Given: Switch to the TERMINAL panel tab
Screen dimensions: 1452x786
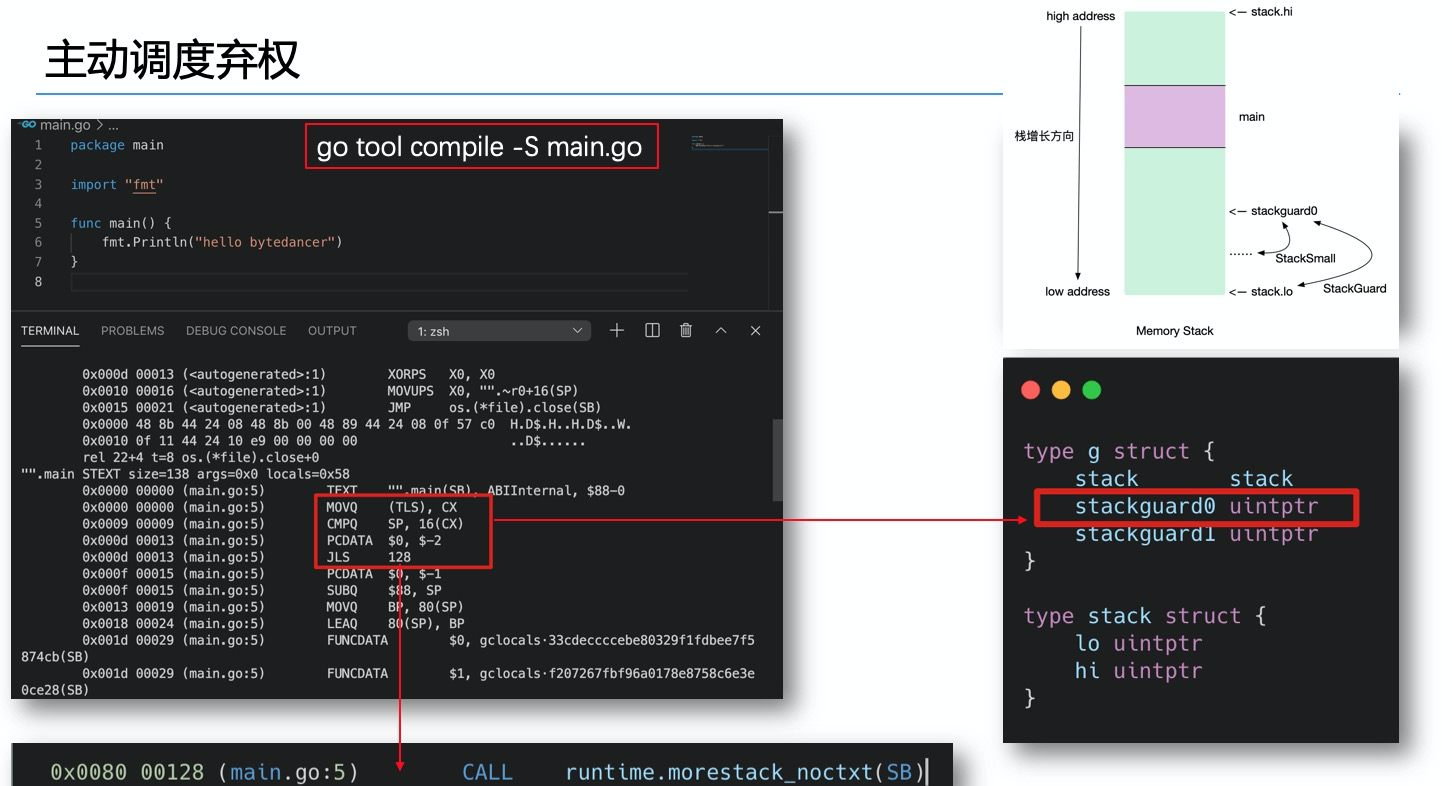Looking at the screenshot, I should click(x=50, y=331).
